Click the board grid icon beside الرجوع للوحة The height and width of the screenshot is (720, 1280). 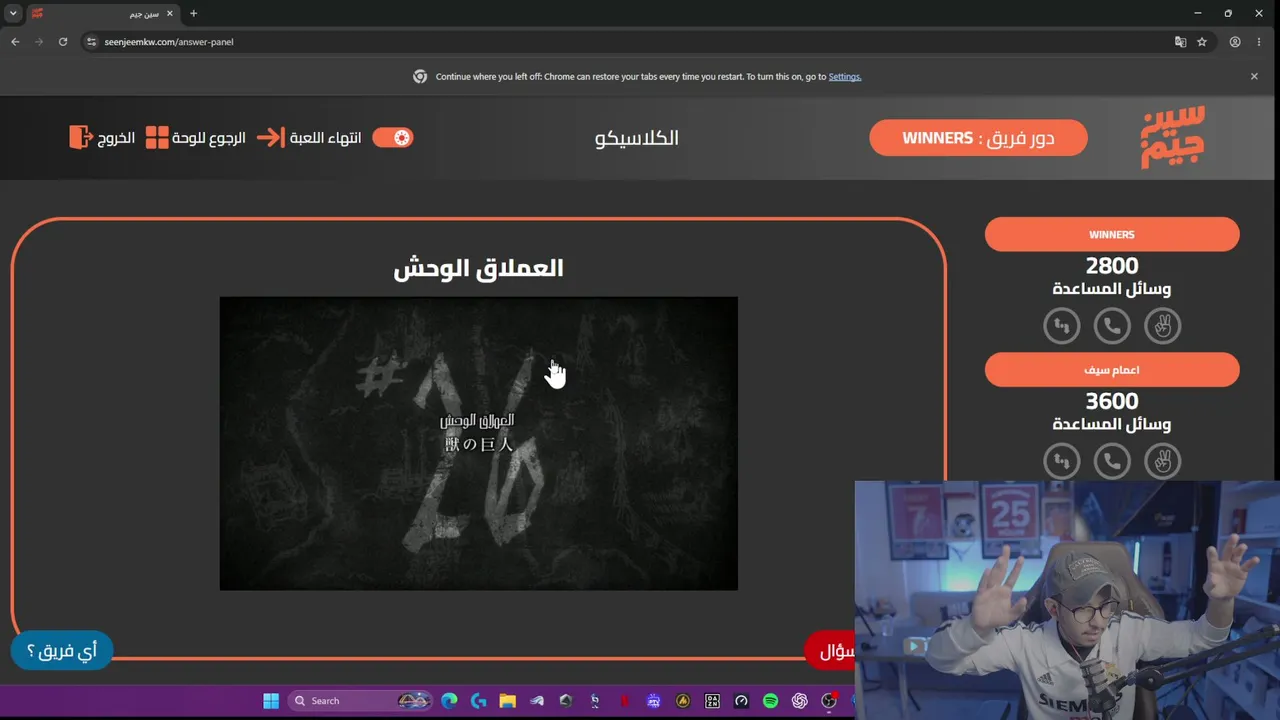(x=157, y=137)
